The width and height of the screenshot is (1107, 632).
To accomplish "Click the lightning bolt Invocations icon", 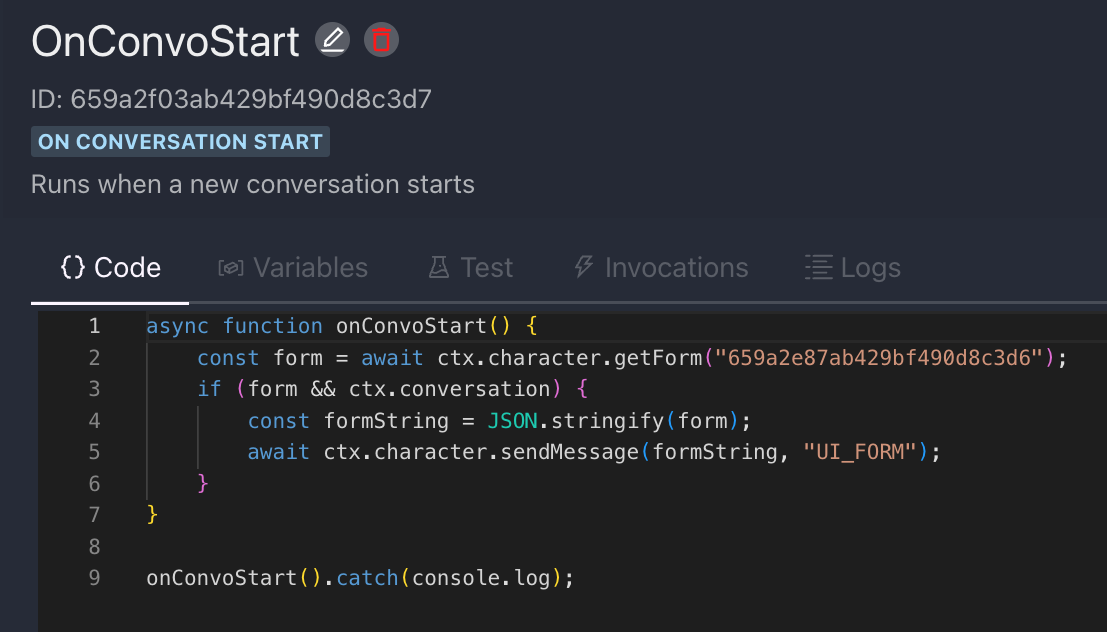I will point(584,267).
